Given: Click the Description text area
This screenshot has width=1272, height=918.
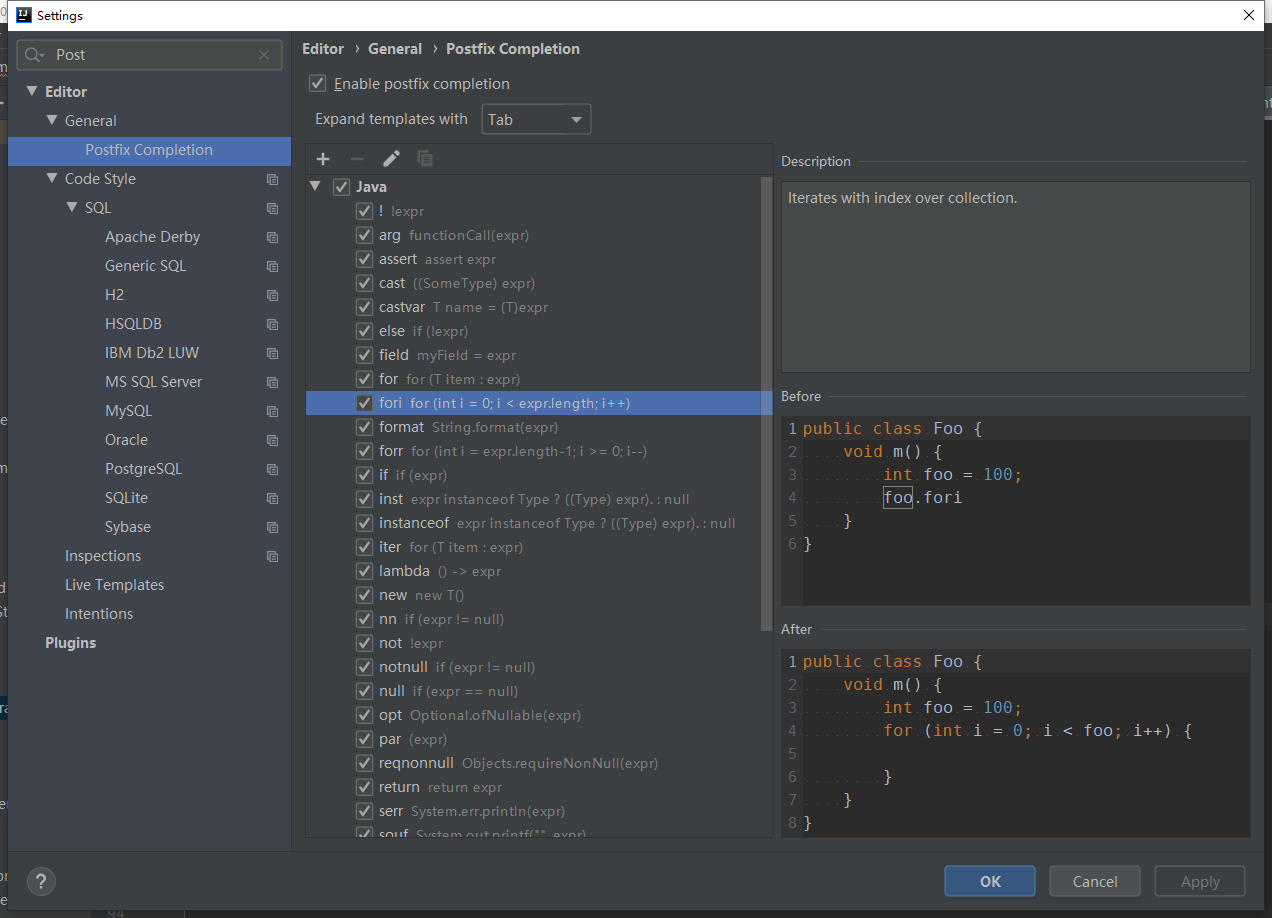Looking at the screenshot, I should point(1015,277).
